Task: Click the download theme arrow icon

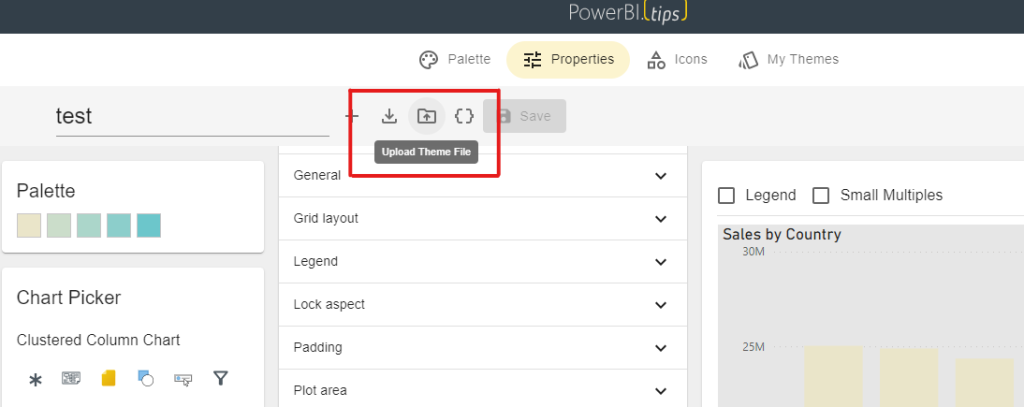Action: tap(389, 116)
